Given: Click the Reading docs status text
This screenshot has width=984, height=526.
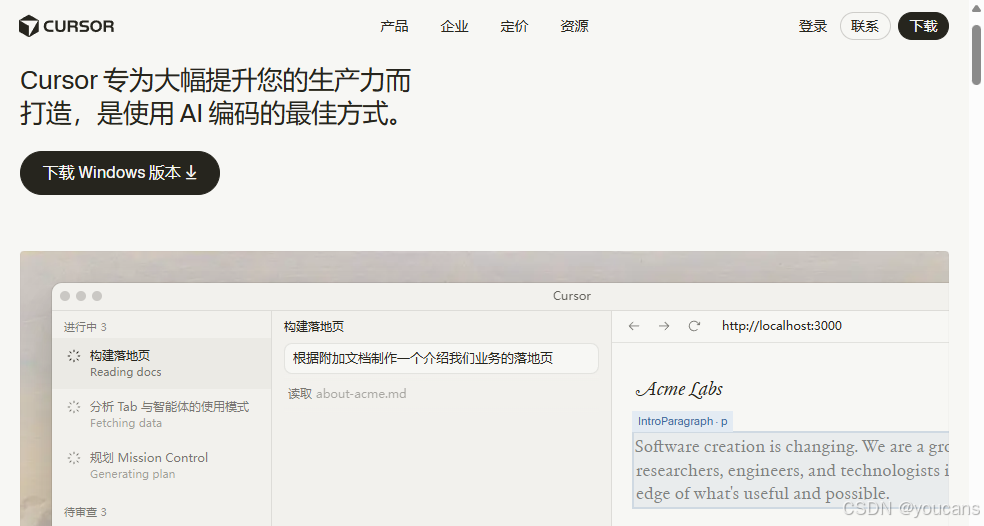Looking at the screenshot, I should [126, 372].
